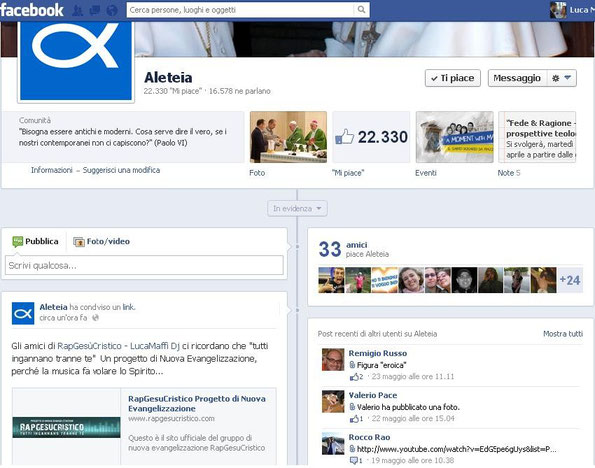Open Rocco Rao profile name
Screen dimensions: 595x468
369,437
